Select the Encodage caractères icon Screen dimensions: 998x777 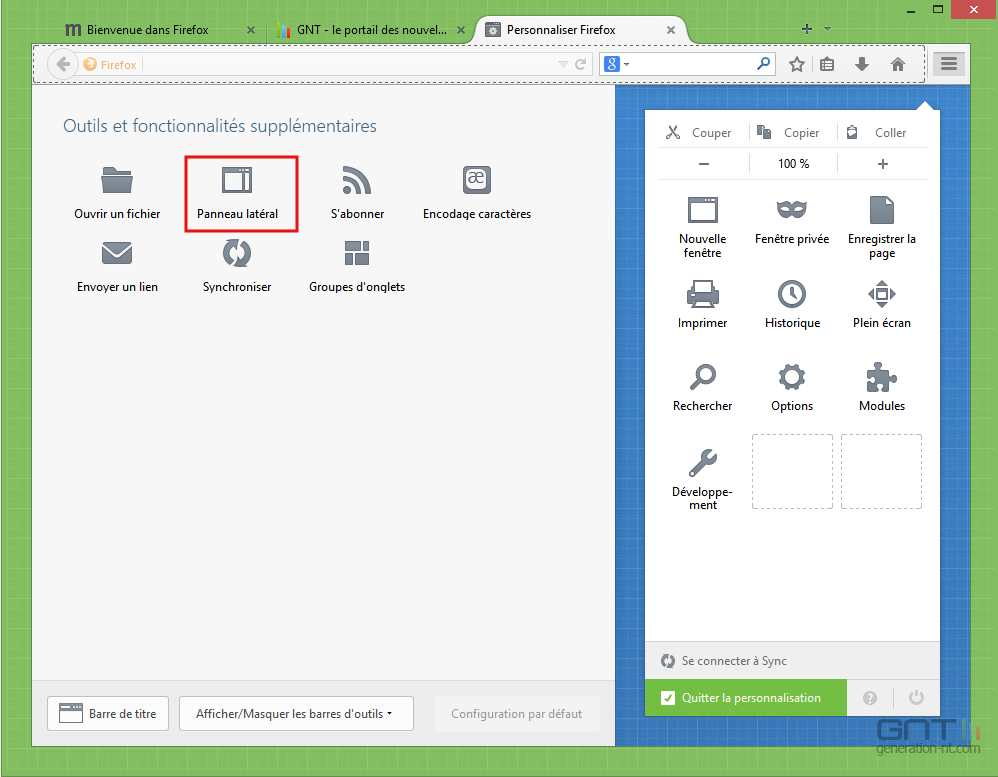pos(477,180)
